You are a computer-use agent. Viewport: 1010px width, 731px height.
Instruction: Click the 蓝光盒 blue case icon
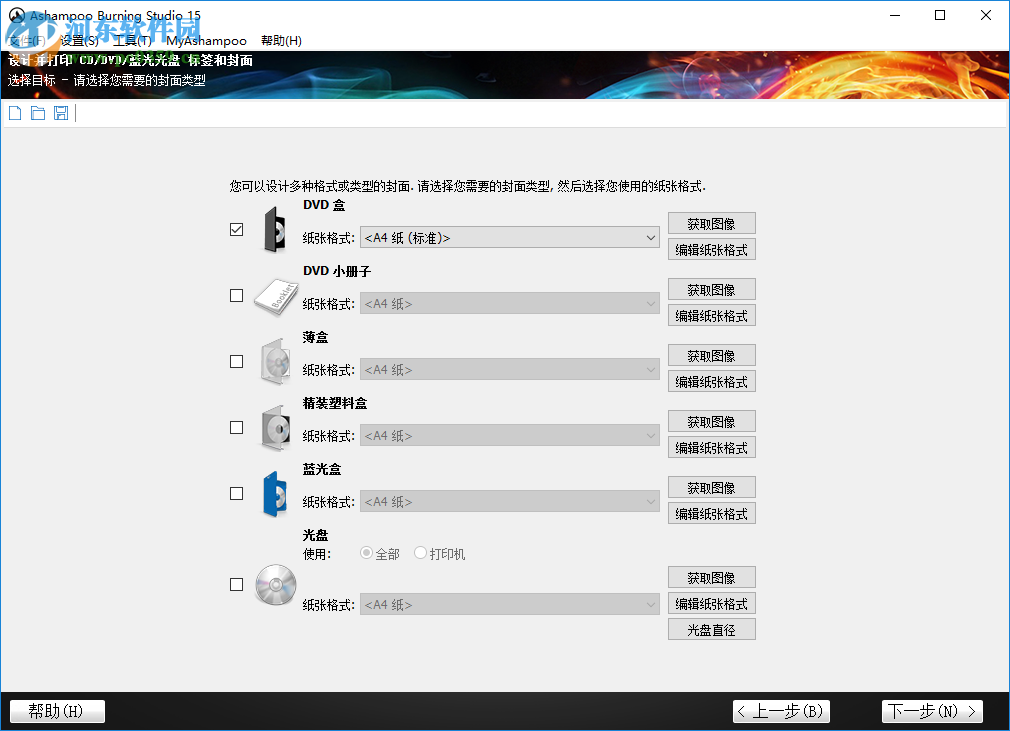tap(274, 494)
